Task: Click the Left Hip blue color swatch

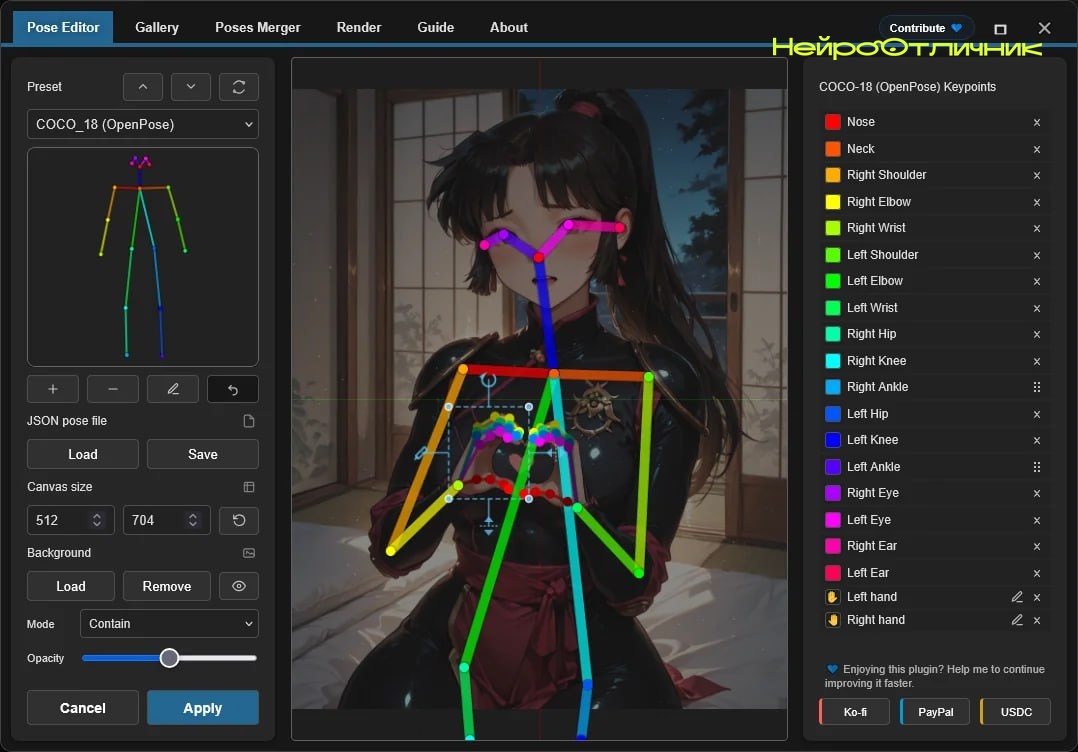Action: [x=833, y=414]
